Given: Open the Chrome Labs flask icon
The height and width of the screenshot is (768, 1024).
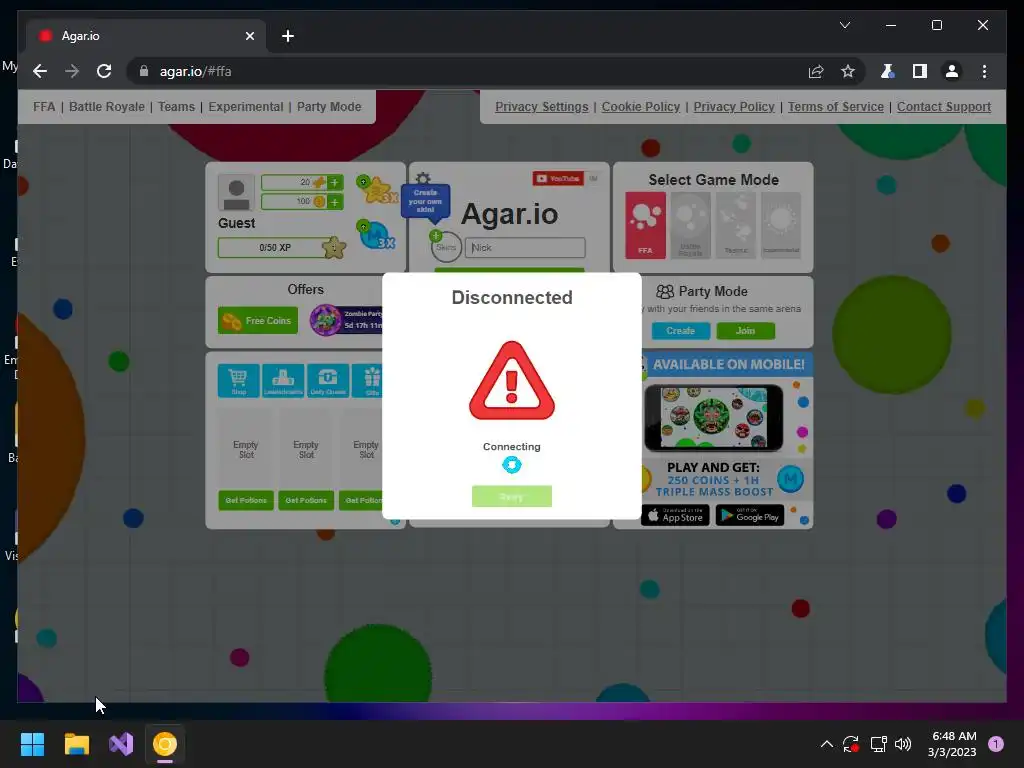Looking at the screenshot, I should click(x=887, y=71).
